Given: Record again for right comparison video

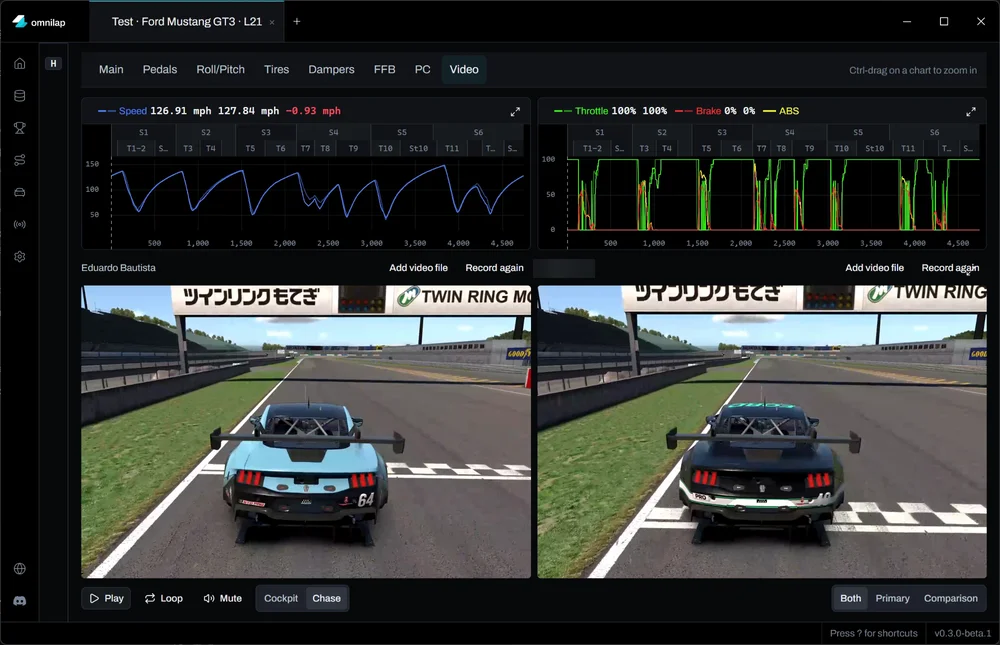Looking at the screenshot, I should (x=950, y=268).
